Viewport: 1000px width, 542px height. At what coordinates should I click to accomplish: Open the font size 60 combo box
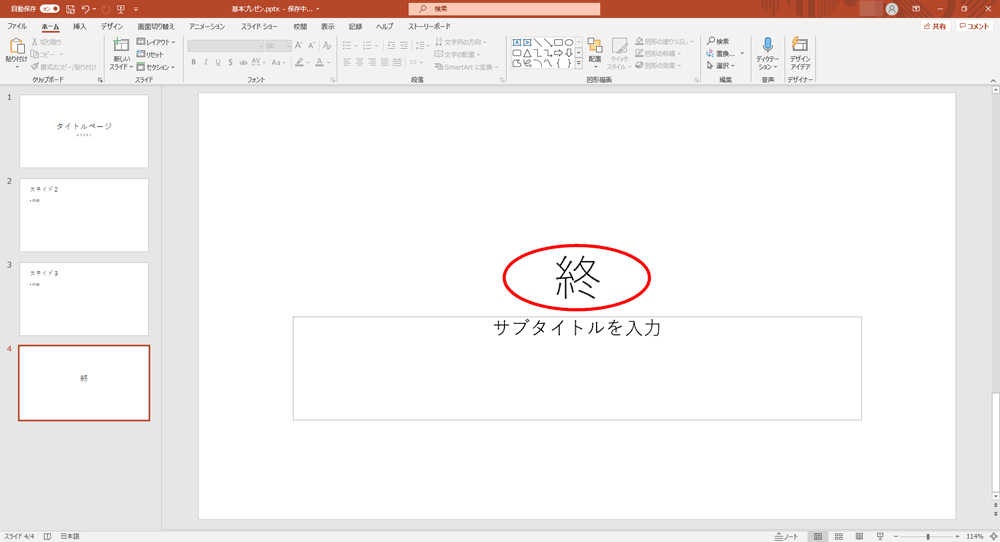[278, 46]
